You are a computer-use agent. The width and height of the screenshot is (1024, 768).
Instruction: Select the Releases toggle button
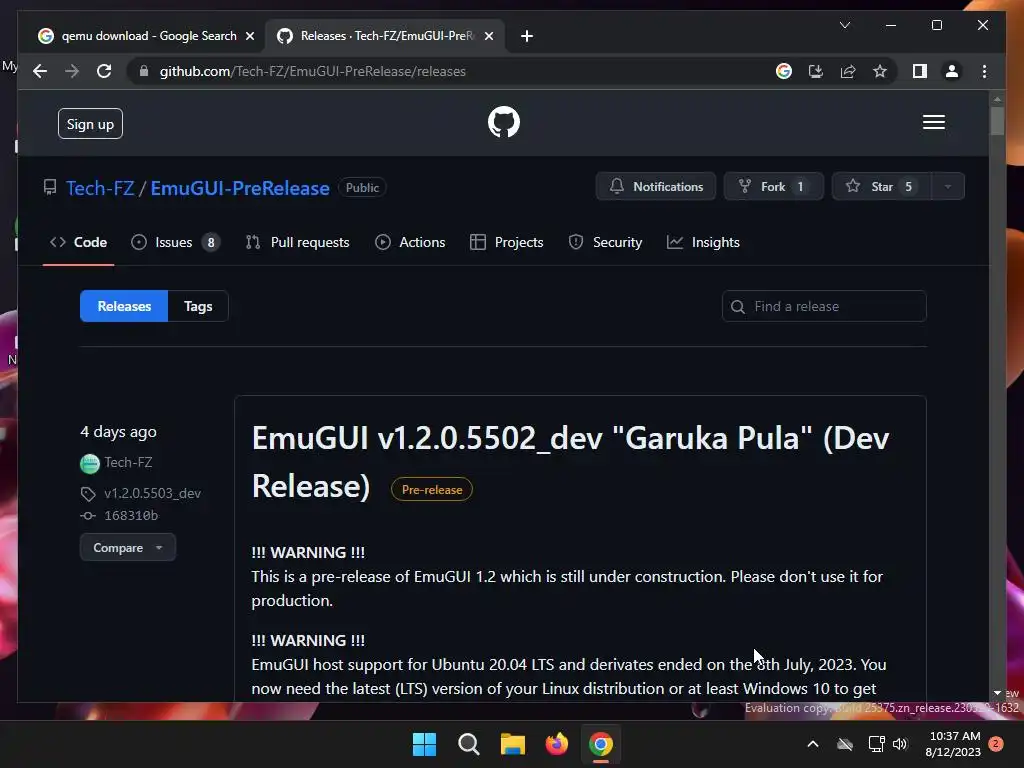click(x=124, y=306)
